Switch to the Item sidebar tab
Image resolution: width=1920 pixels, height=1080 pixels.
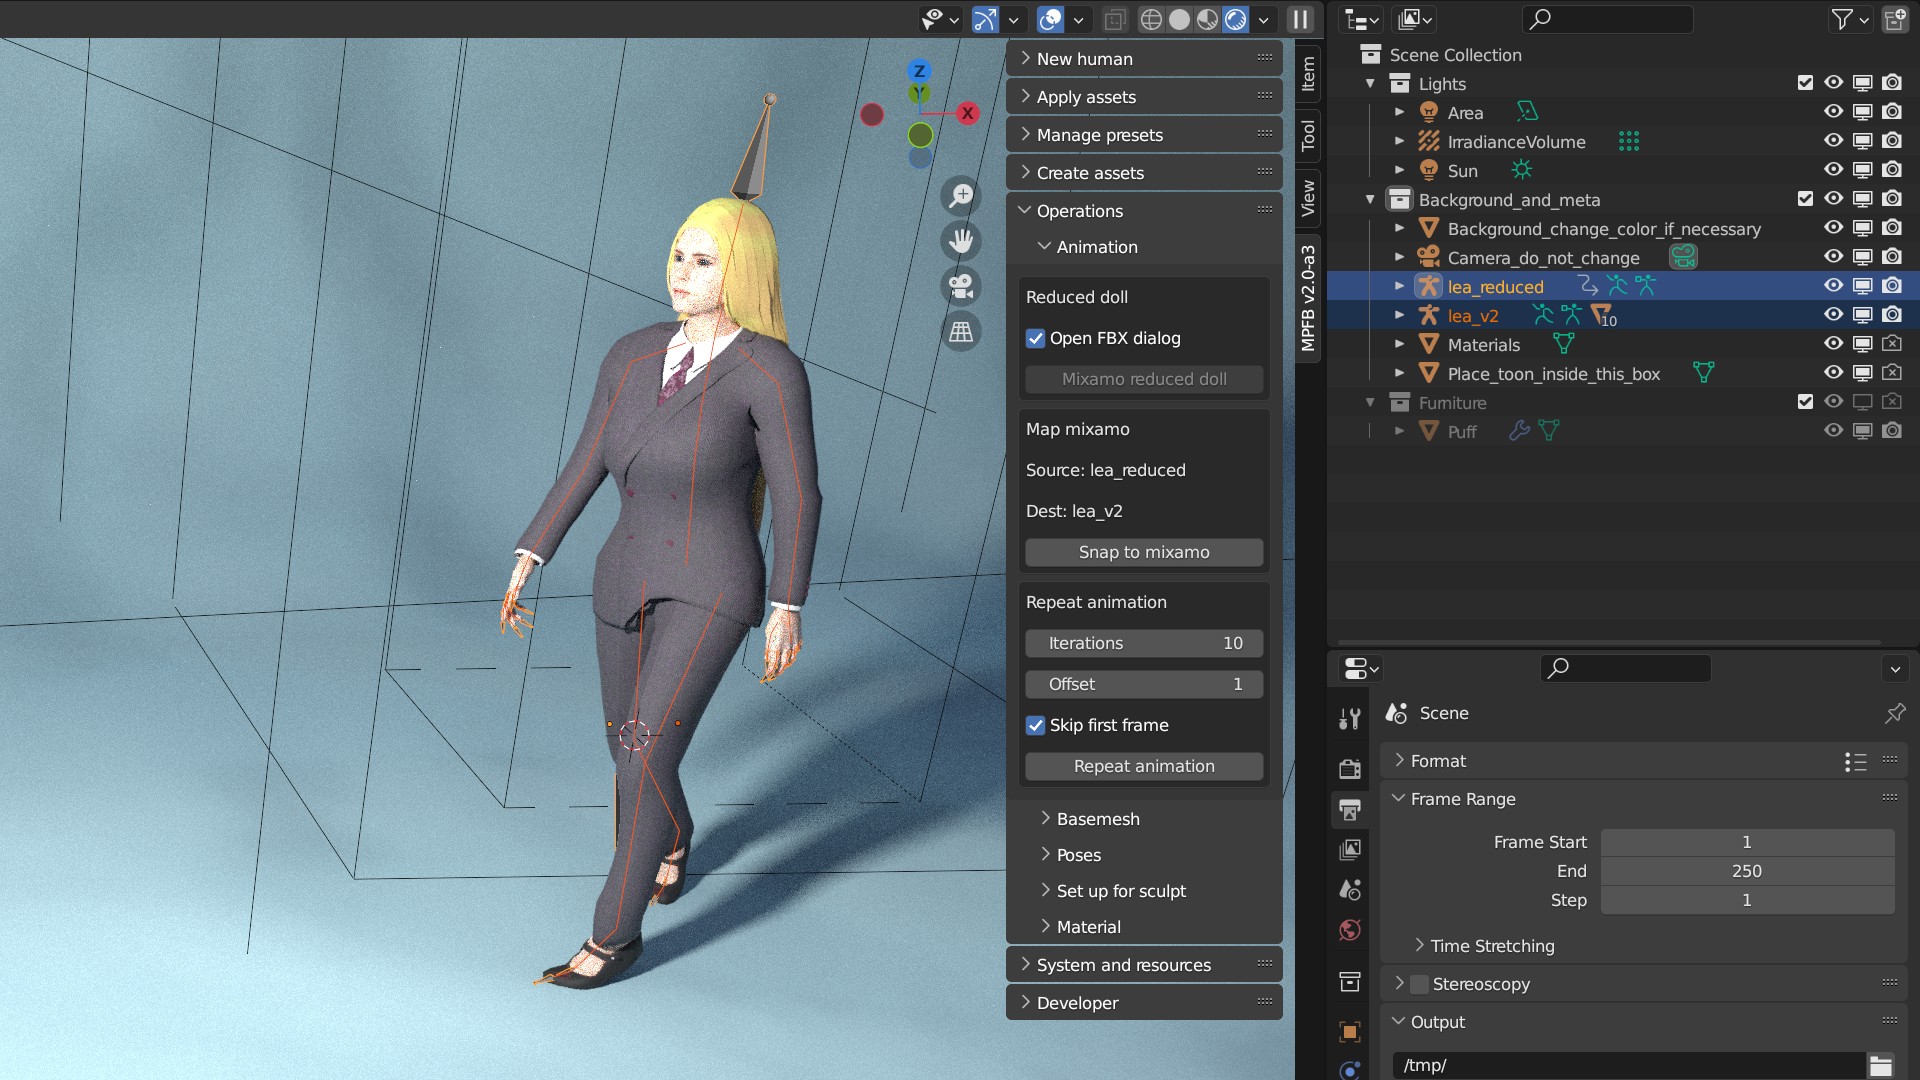[1308, 74]
